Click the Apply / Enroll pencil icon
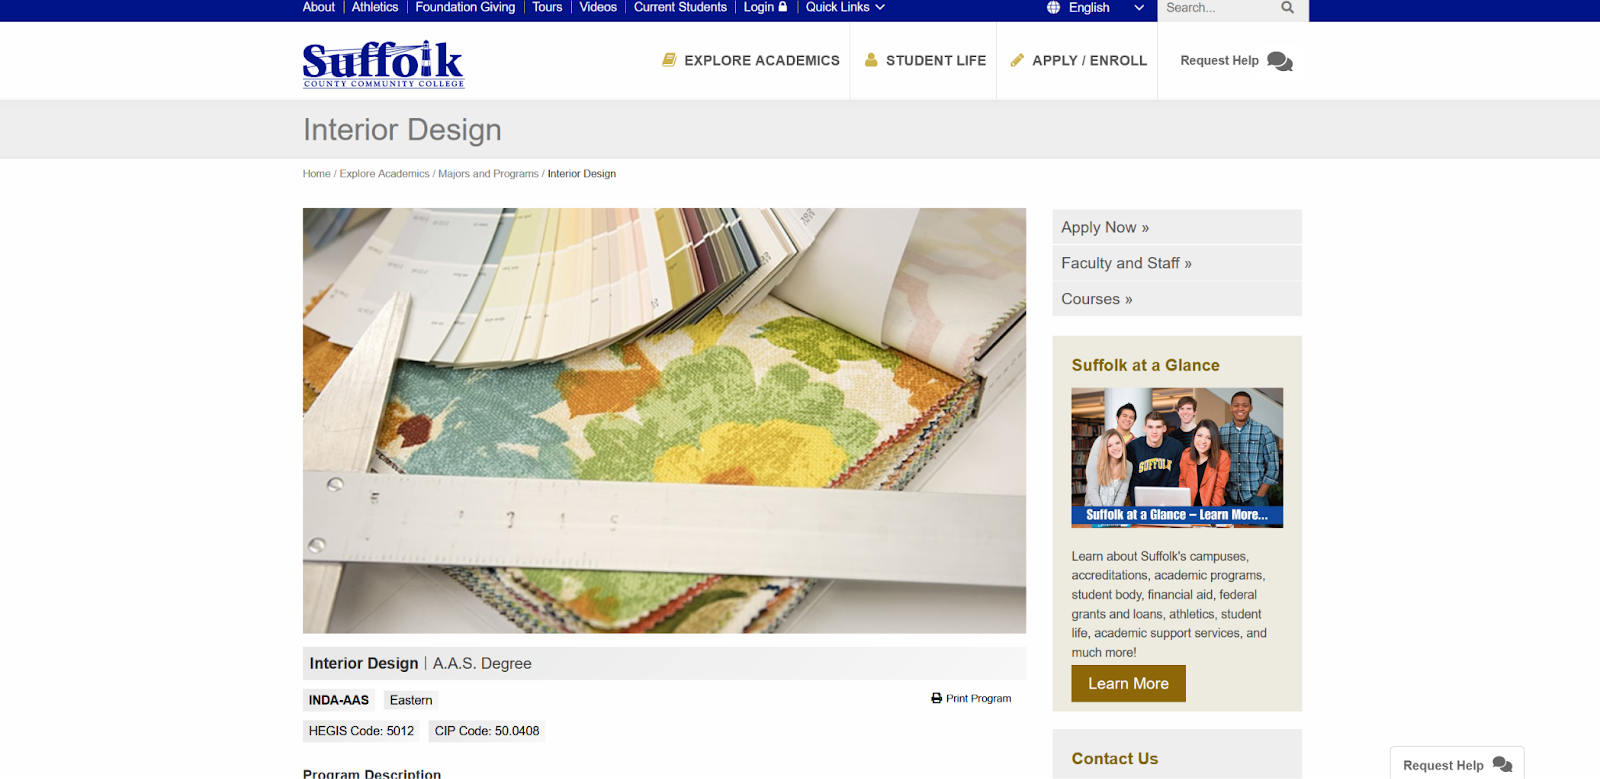This screenshot has width=1600, height=779. [x=1017, y=60]
